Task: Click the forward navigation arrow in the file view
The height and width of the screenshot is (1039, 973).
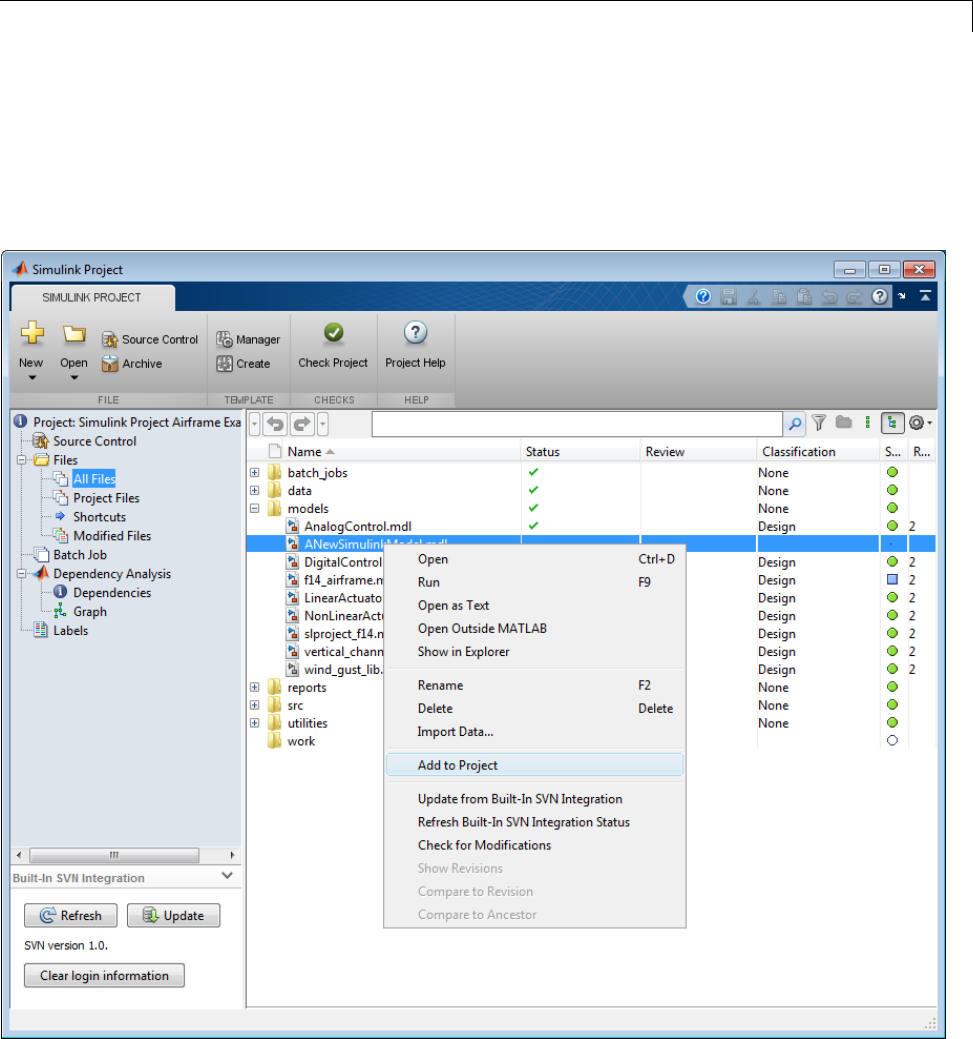Action: click(302, 424)
